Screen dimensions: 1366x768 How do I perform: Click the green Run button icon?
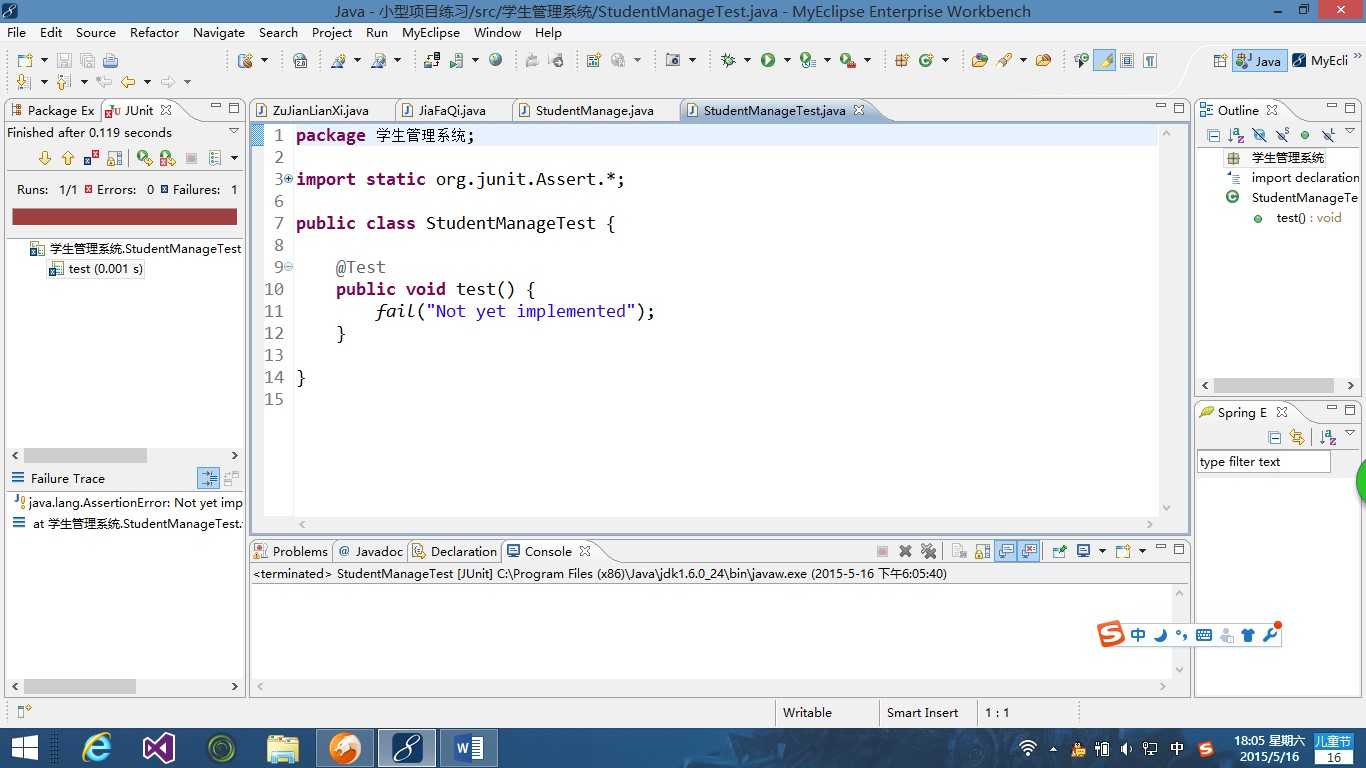point(768,60)
